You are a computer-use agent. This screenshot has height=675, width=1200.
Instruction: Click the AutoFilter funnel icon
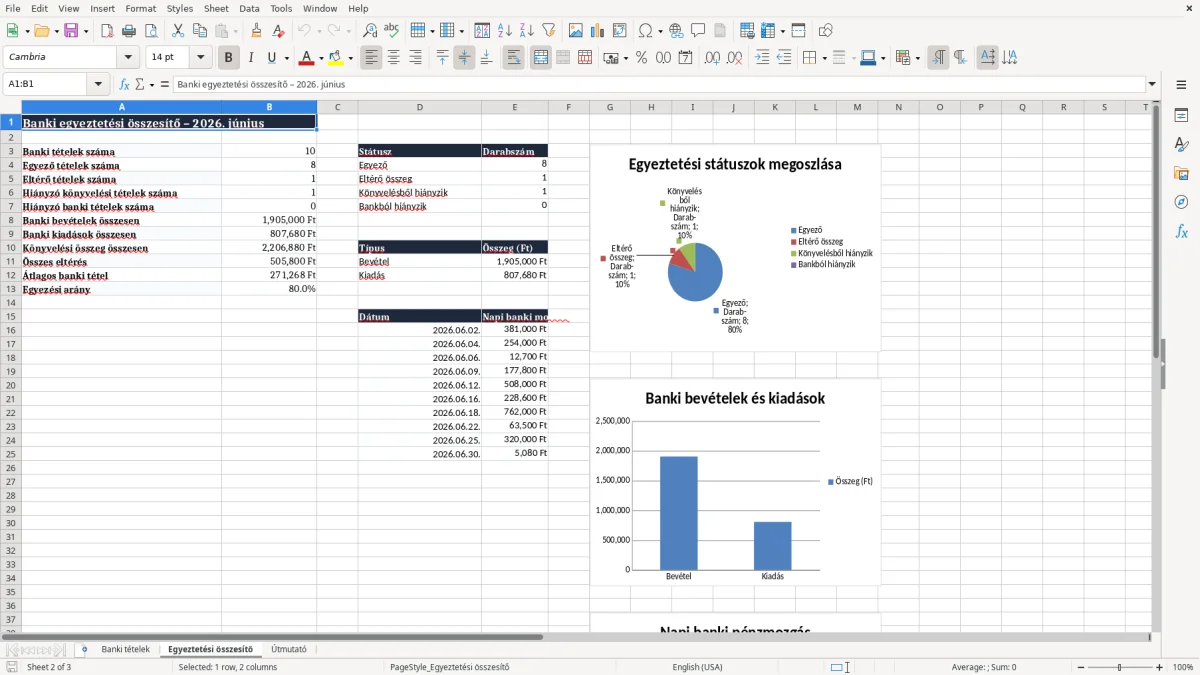(549, 31)
